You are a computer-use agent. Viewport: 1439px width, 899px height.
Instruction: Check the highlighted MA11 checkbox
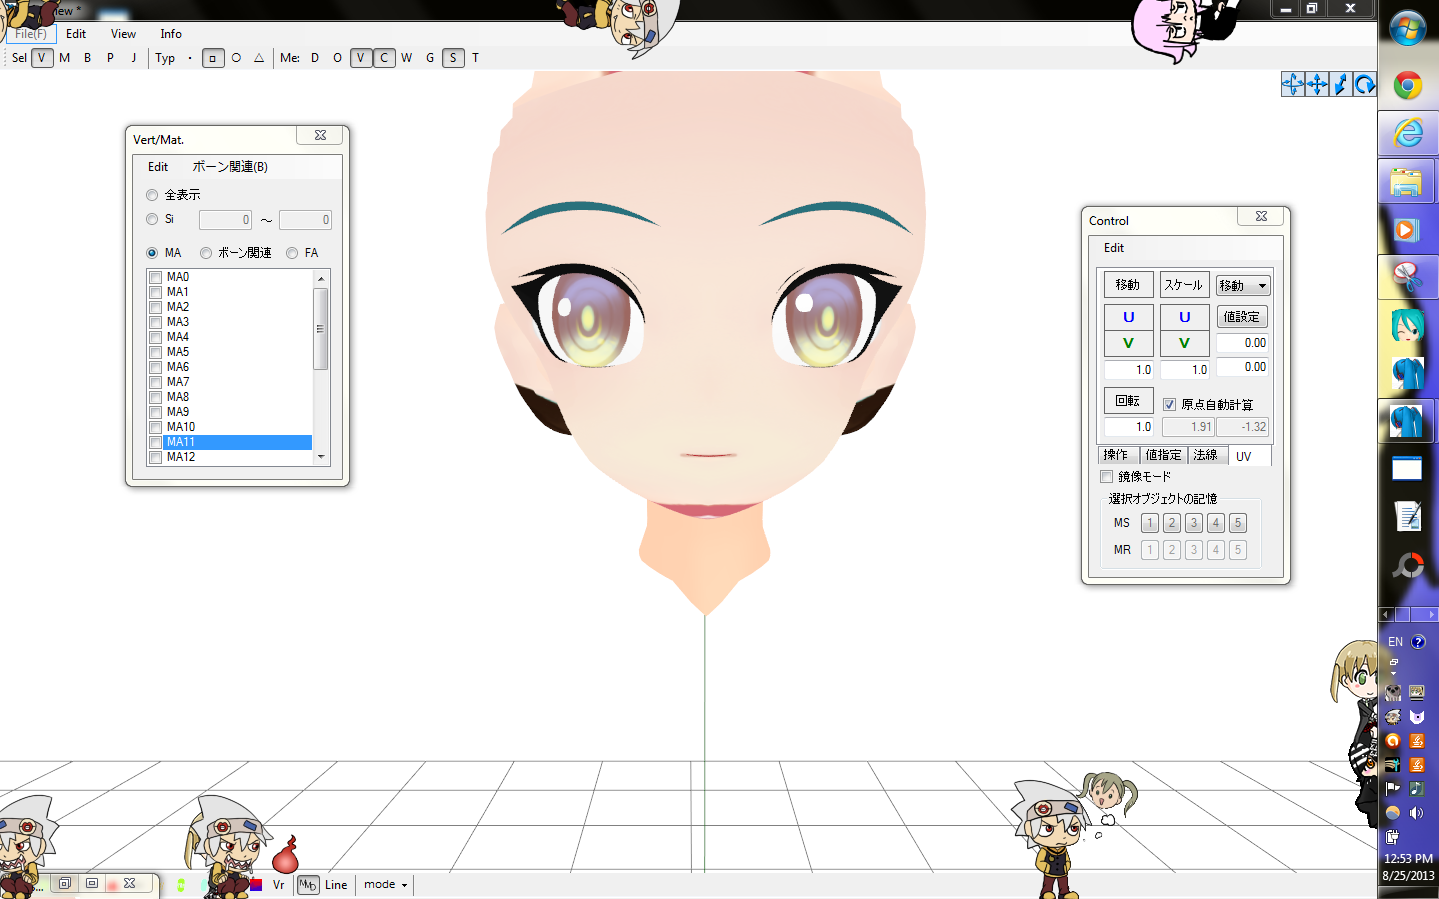(155, 442)
